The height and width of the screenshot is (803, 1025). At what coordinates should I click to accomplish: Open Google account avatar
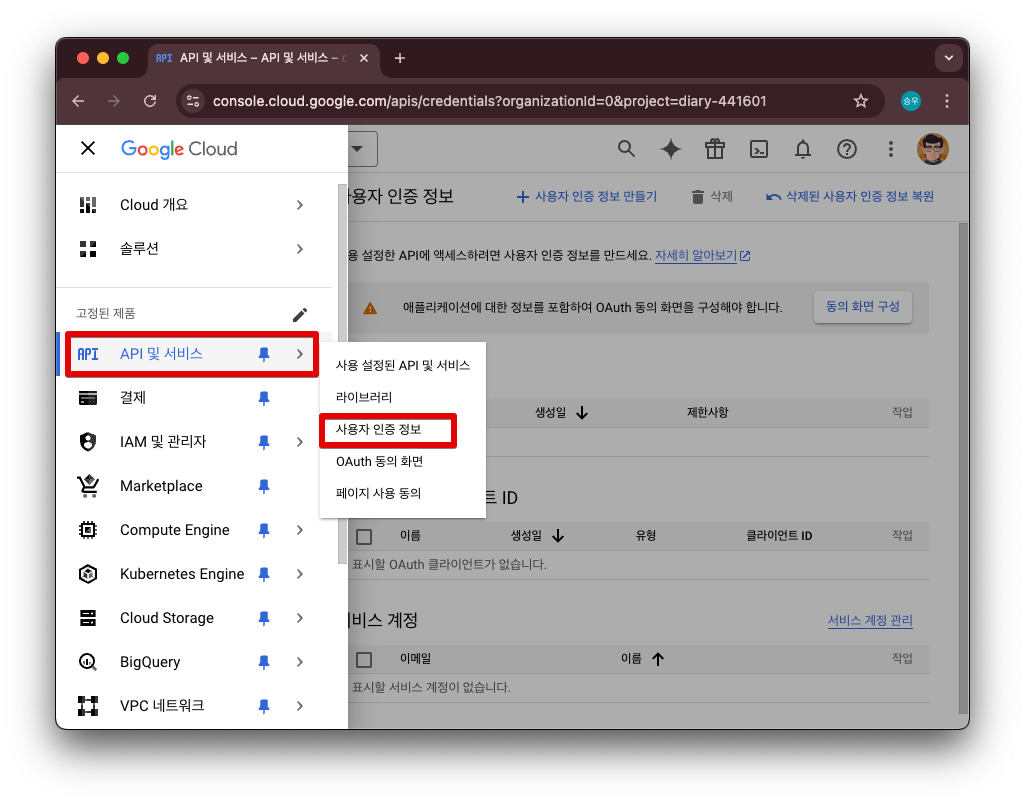[x=933, y=149]
